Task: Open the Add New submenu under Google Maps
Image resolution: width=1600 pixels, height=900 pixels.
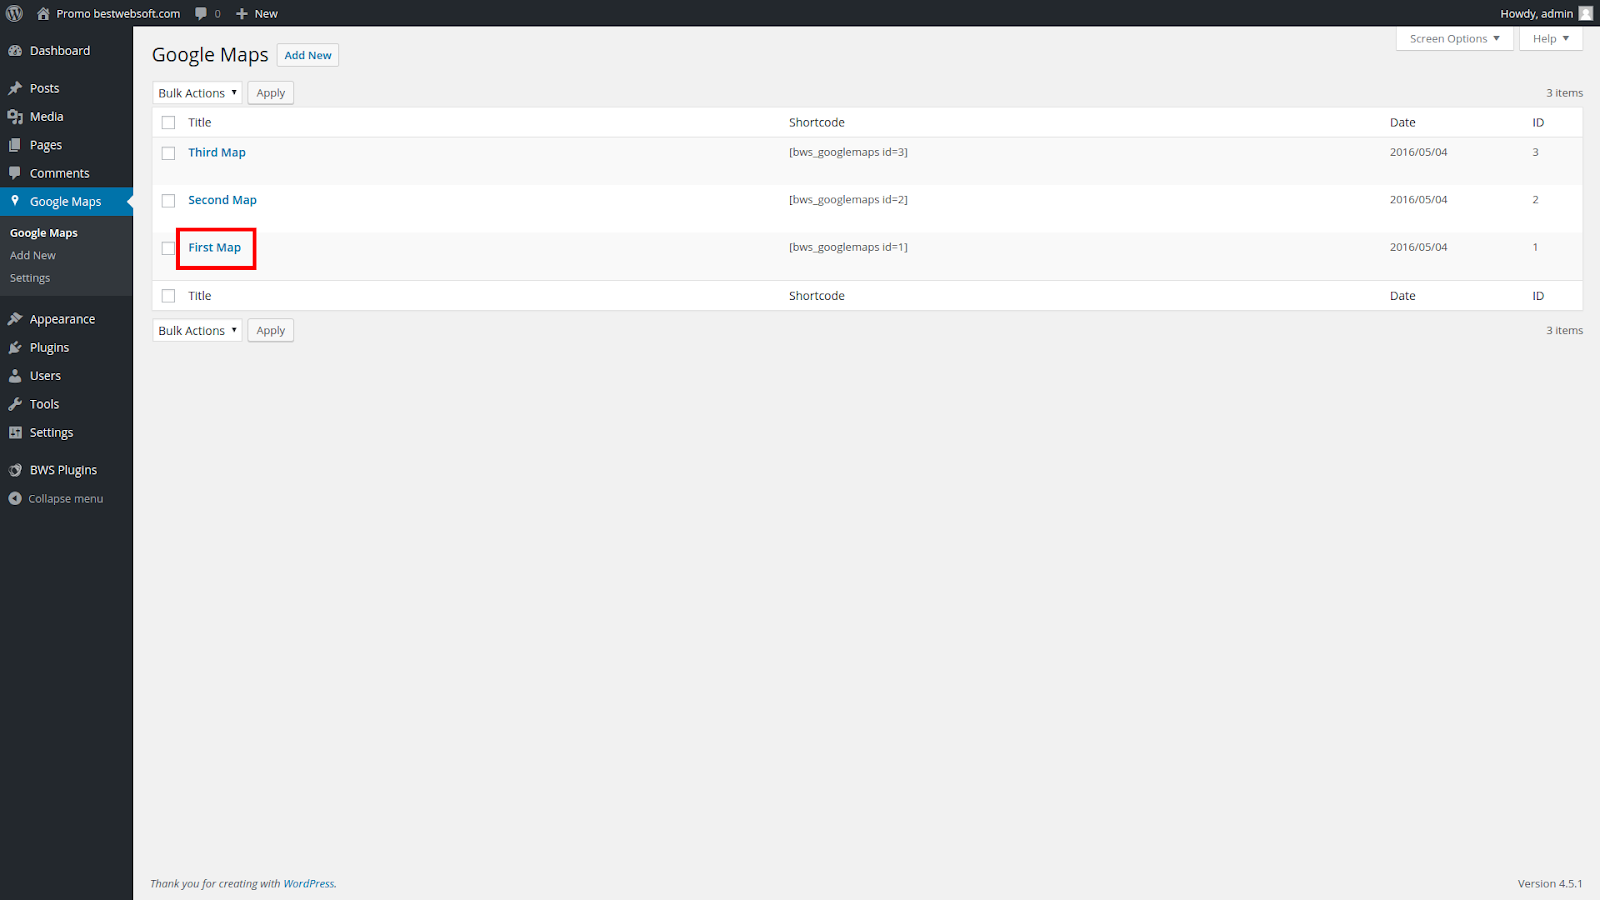Action: (33, 256)
